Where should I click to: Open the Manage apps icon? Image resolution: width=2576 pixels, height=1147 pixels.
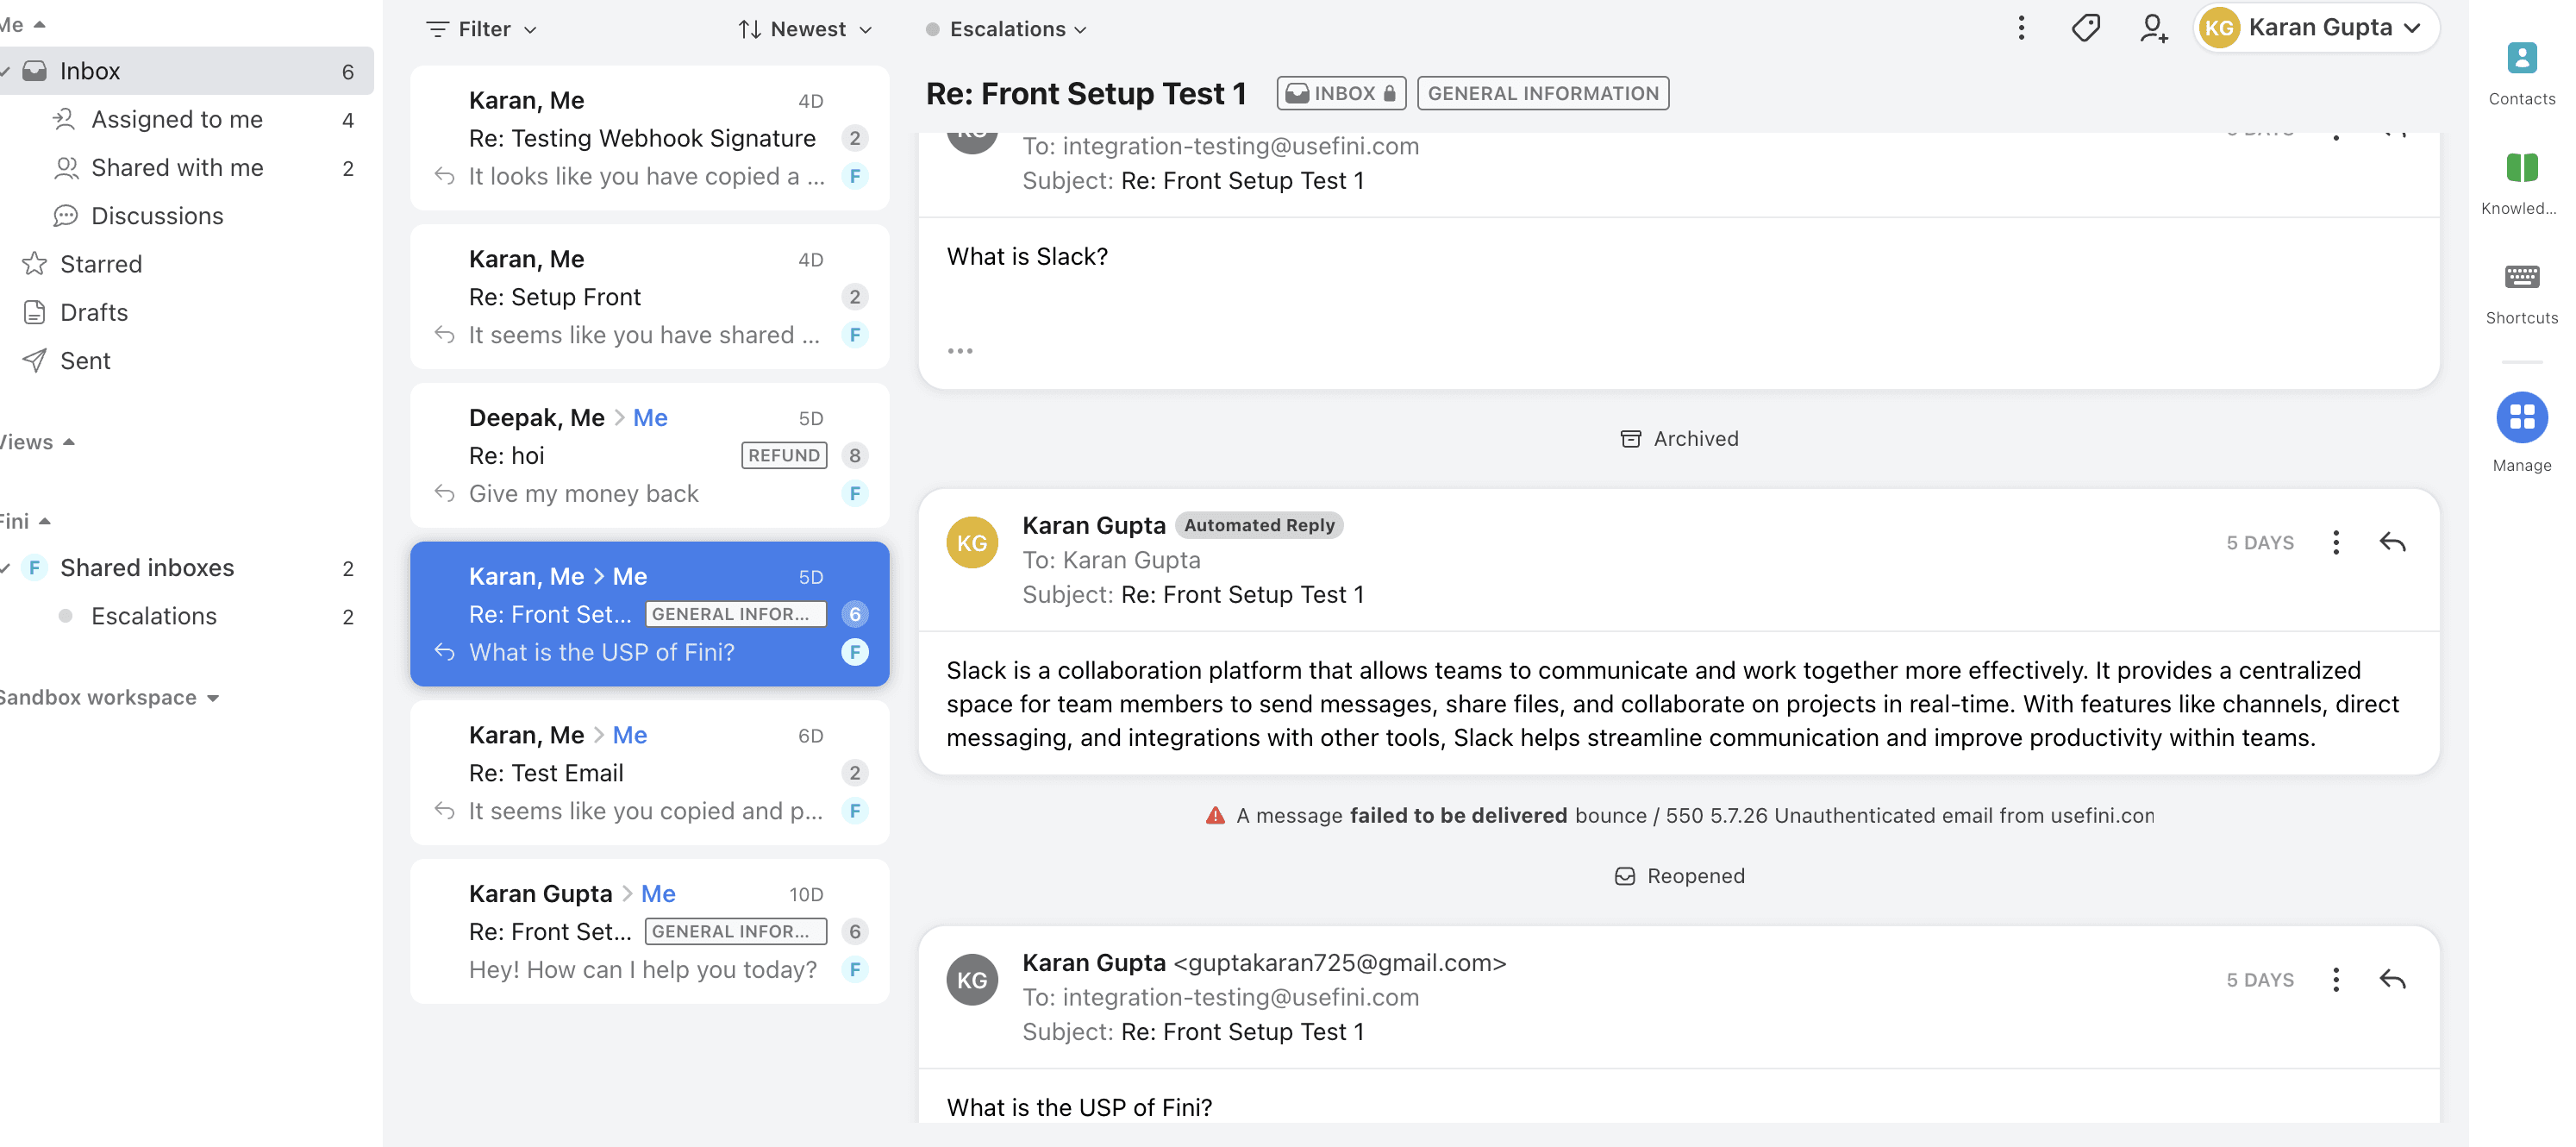[2521, 416]
